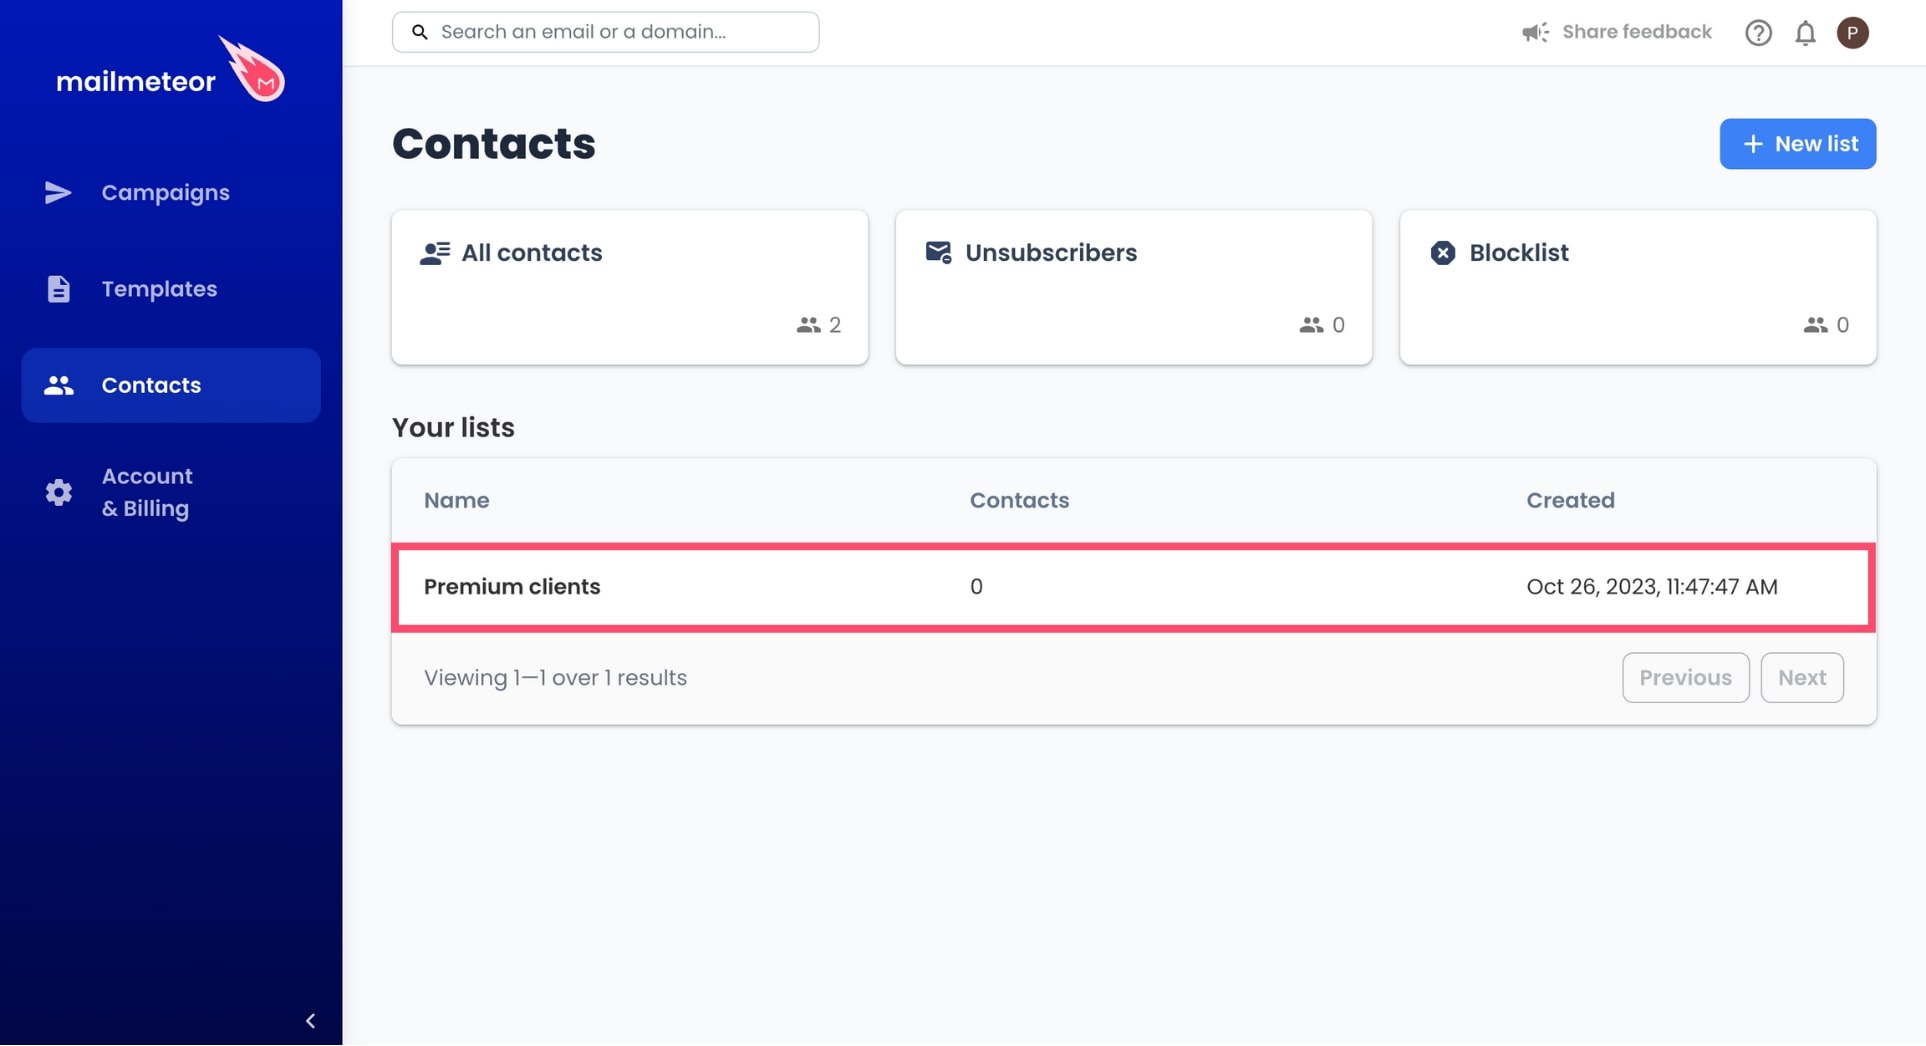Screen dimensions: 1926x1046
Task: Click the Previous pagination button
Action: [x=1685, y=678]
